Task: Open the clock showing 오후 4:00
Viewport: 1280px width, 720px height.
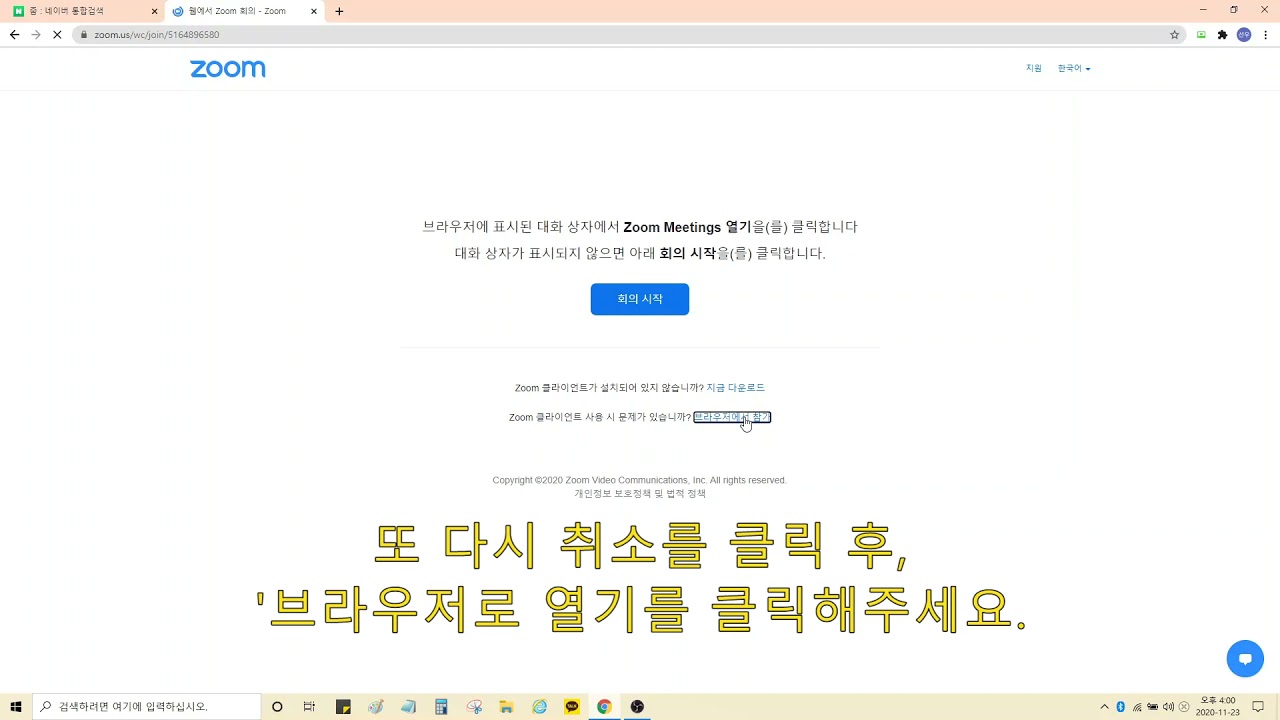Action: [1217, 707]
